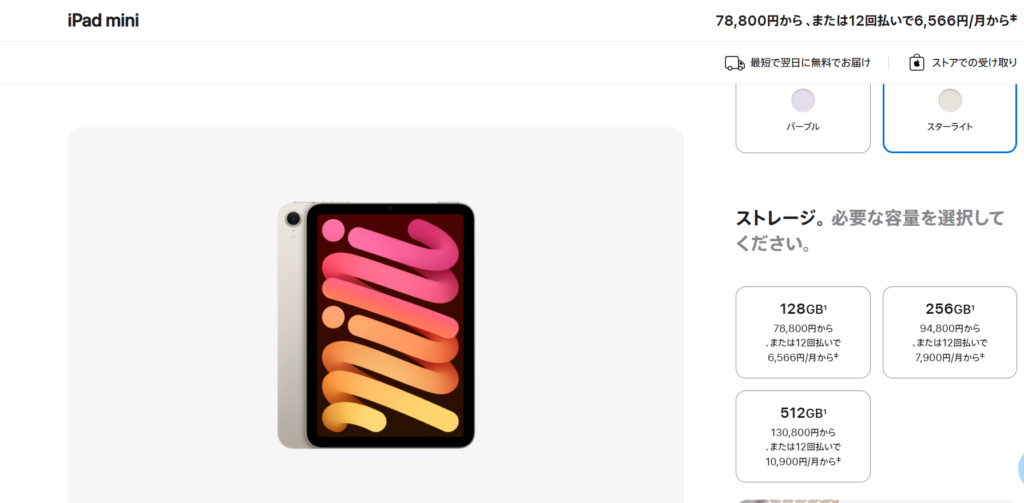The height and width of the screenshot is (503, 1024).
Task: Click the iPad mini product image
Action: [376, 325]
